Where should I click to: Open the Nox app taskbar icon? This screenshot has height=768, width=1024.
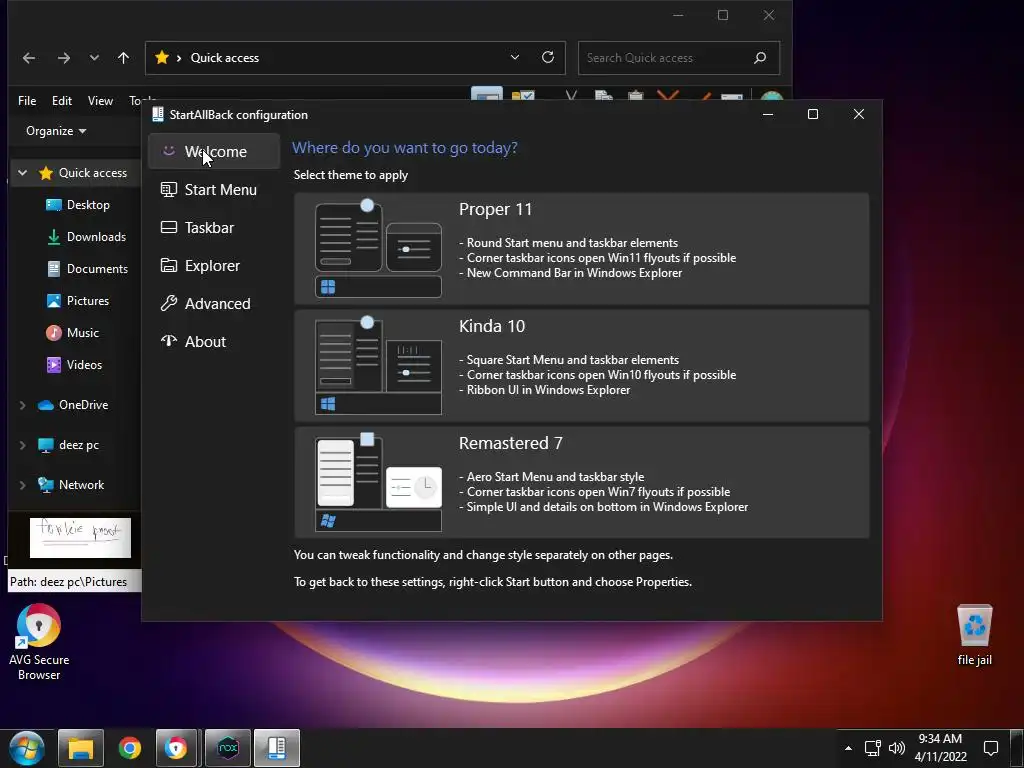tap(228, 748)
